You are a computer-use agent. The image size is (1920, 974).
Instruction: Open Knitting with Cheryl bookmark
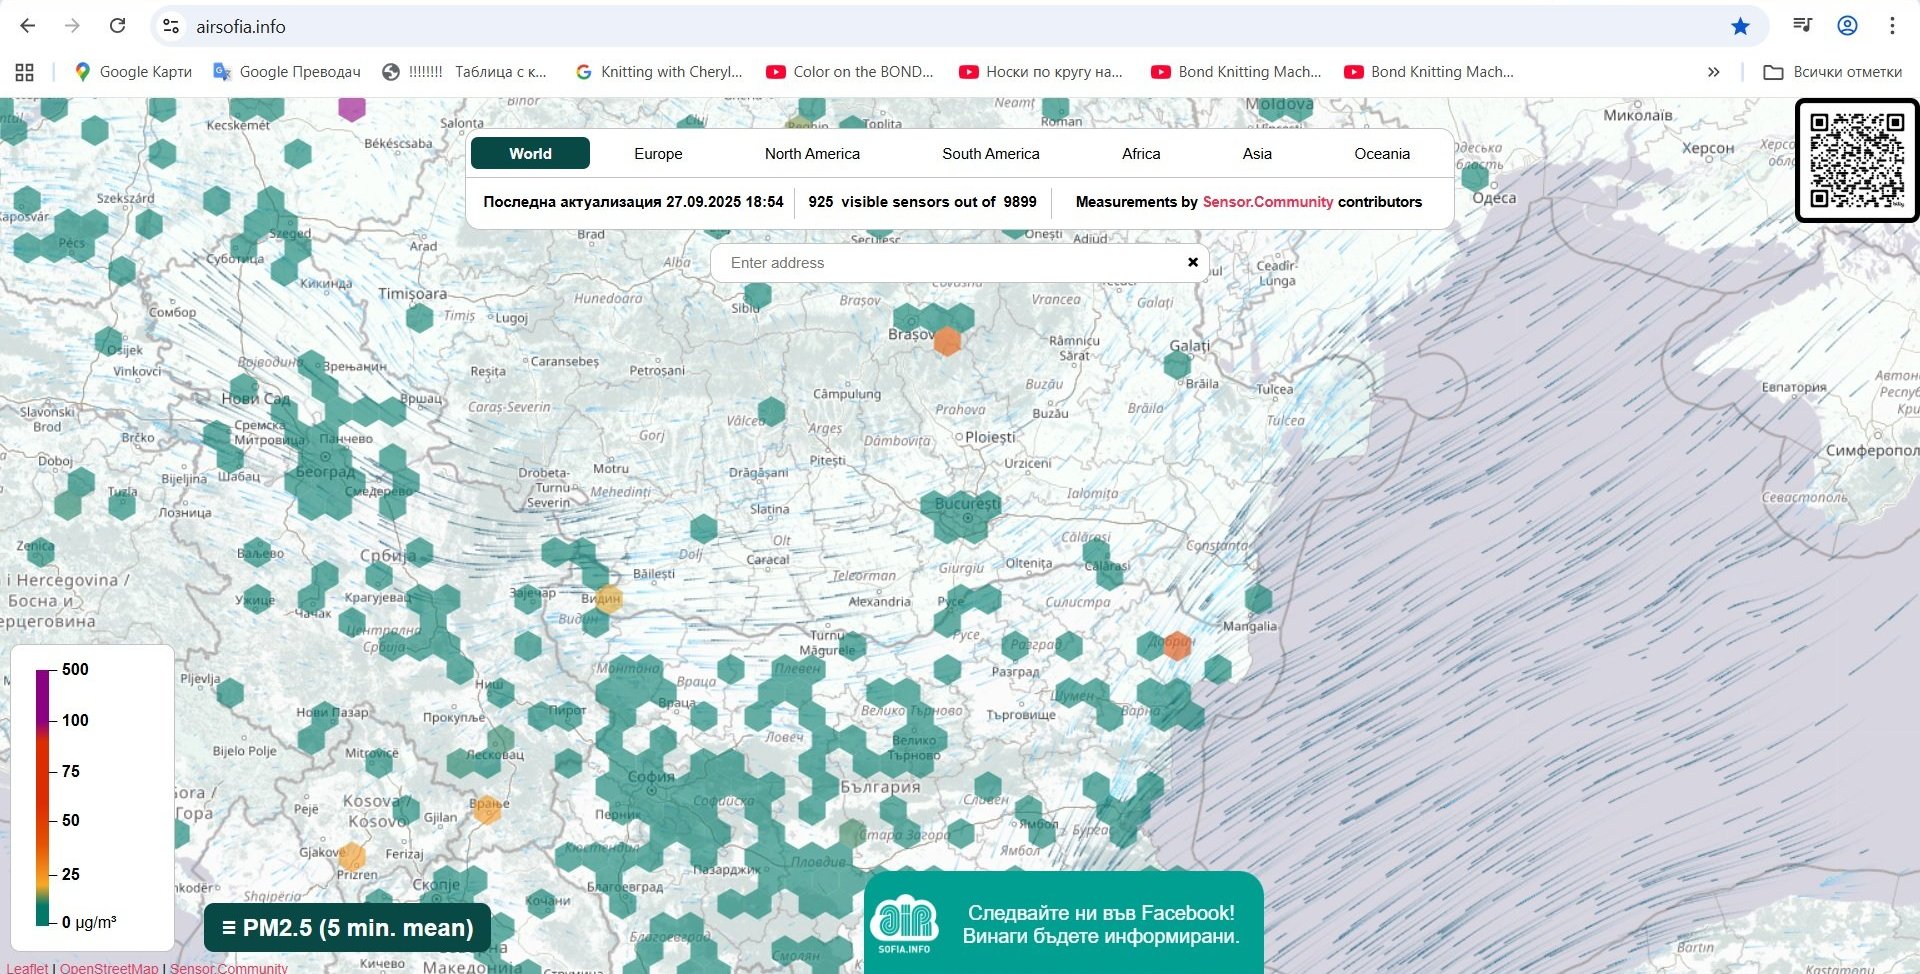pos(659,72)
